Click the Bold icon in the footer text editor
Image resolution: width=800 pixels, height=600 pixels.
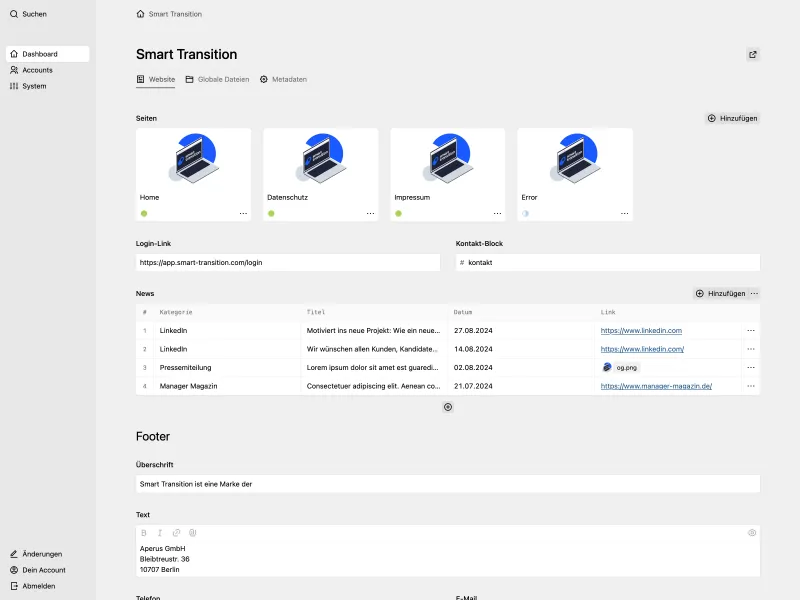[144, 533]
